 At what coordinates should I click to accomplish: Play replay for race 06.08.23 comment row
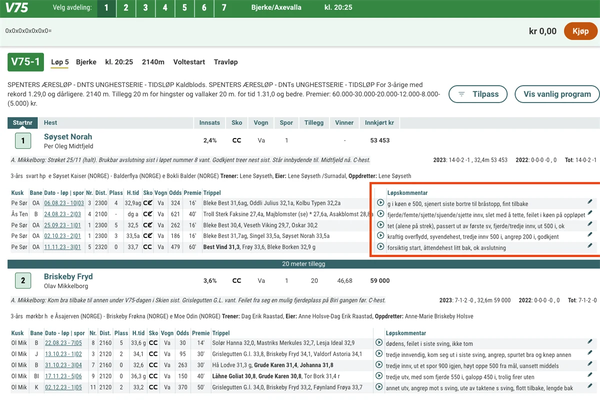pos(380,202)
